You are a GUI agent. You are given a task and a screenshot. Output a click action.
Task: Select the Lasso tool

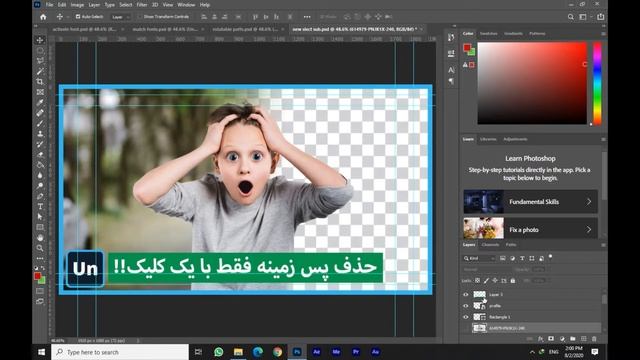[x=40, y=61]
